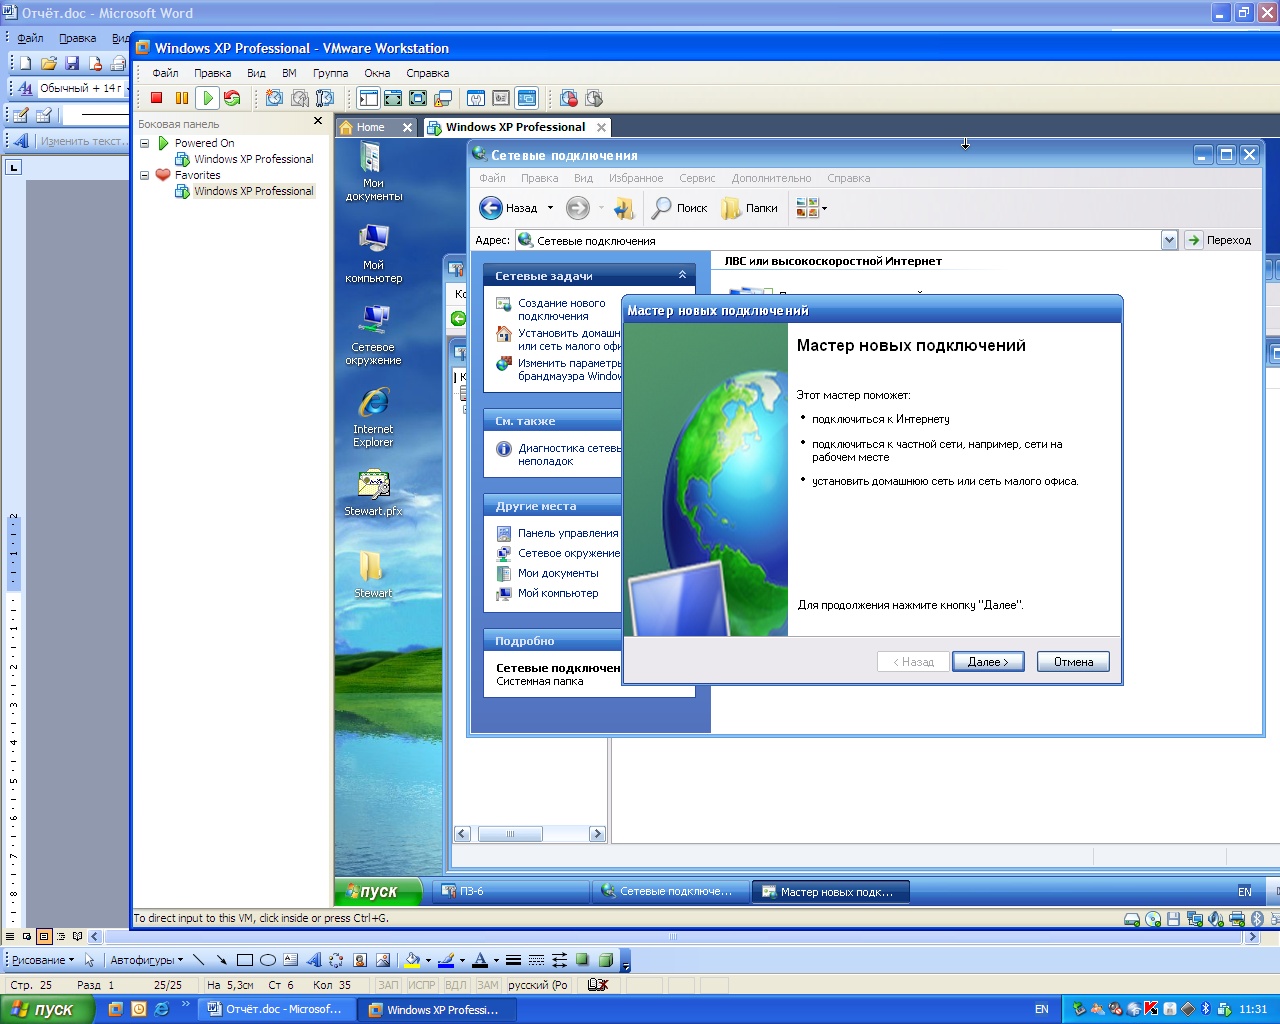Viewport: 1280px width, 1024px height.
Task: Select Windows XP Professional under Favorites
Action: [x=253, y=191]
